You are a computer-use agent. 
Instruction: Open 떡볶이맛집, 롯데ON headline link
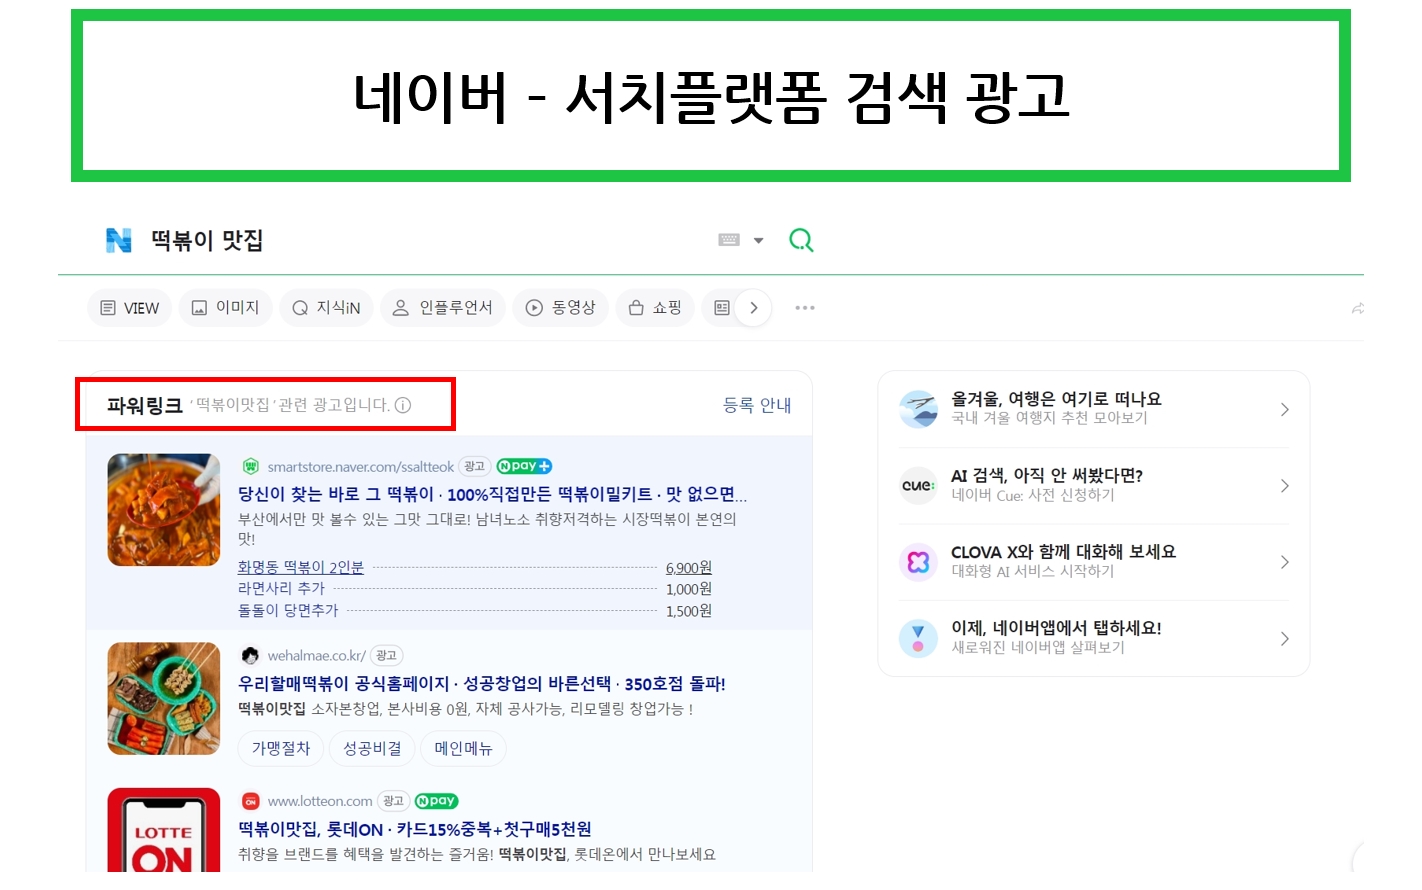[415, 829]
